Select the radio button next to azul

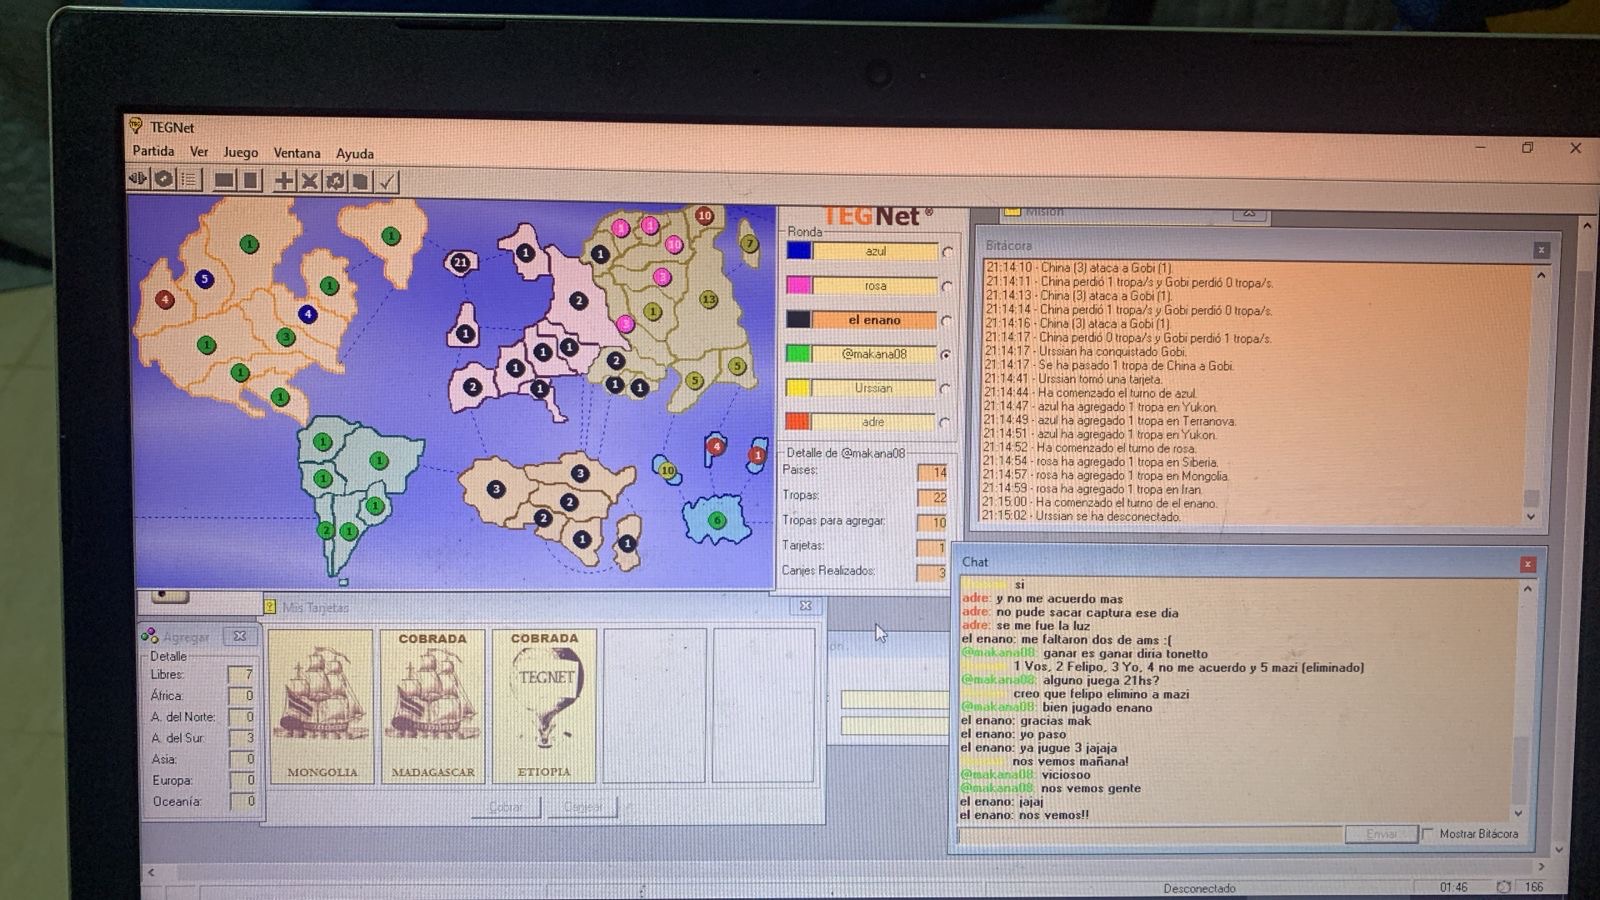coord(946,253)
